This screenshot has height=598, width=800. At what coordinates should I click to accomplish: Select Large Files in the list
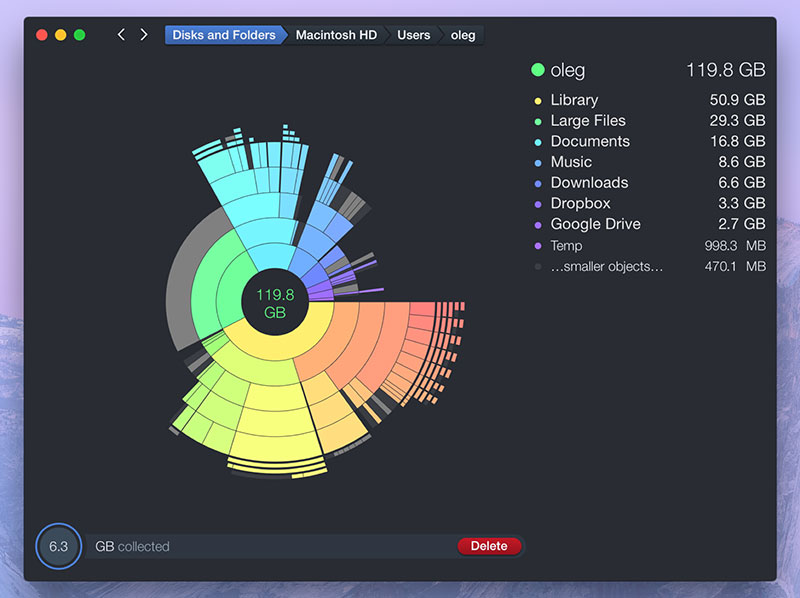point(588,121)
